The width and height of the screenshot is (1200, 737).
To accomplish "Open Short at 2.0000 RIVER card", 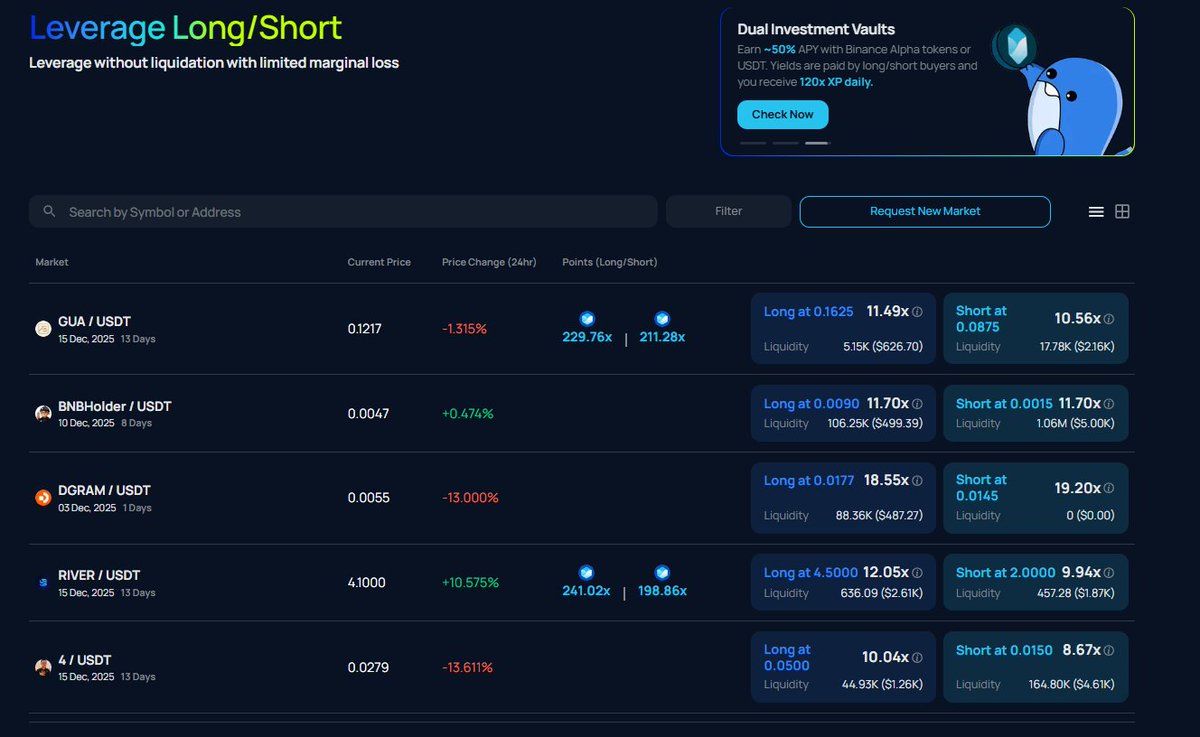I will (x=1035, y=582).
